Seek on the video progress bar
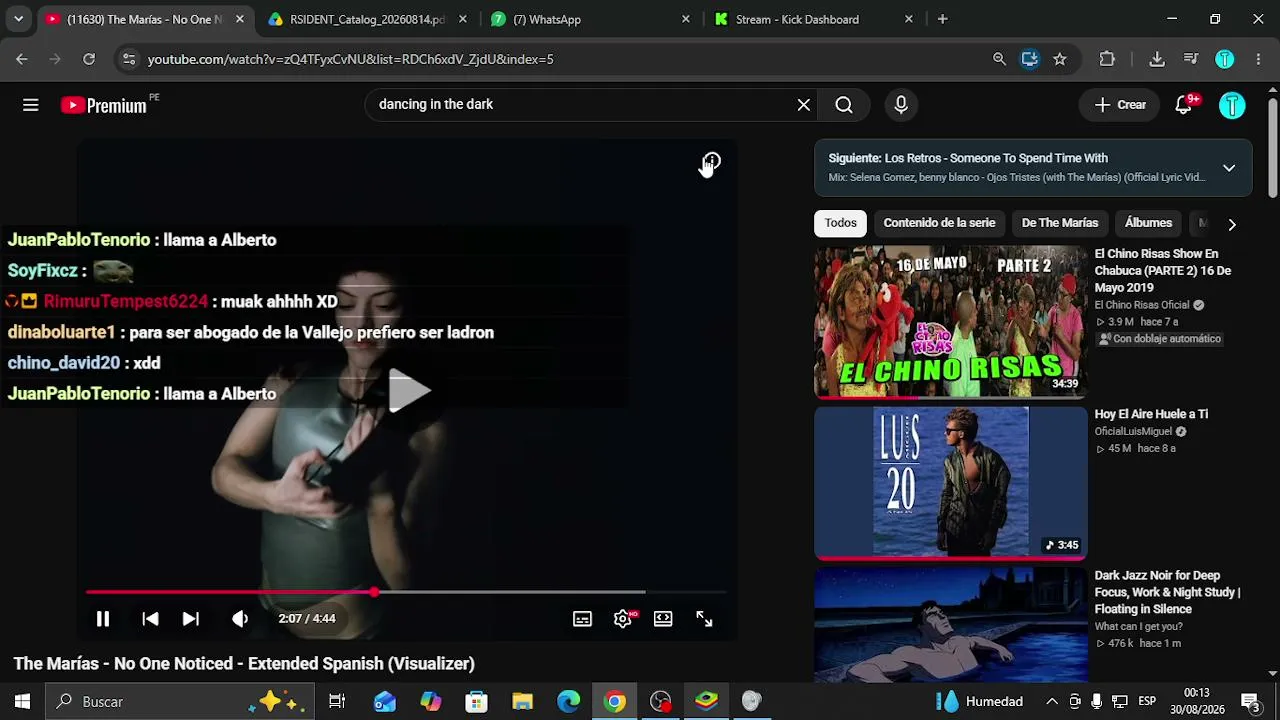This screenshot has width=1280, height=720. pos(406,592)
